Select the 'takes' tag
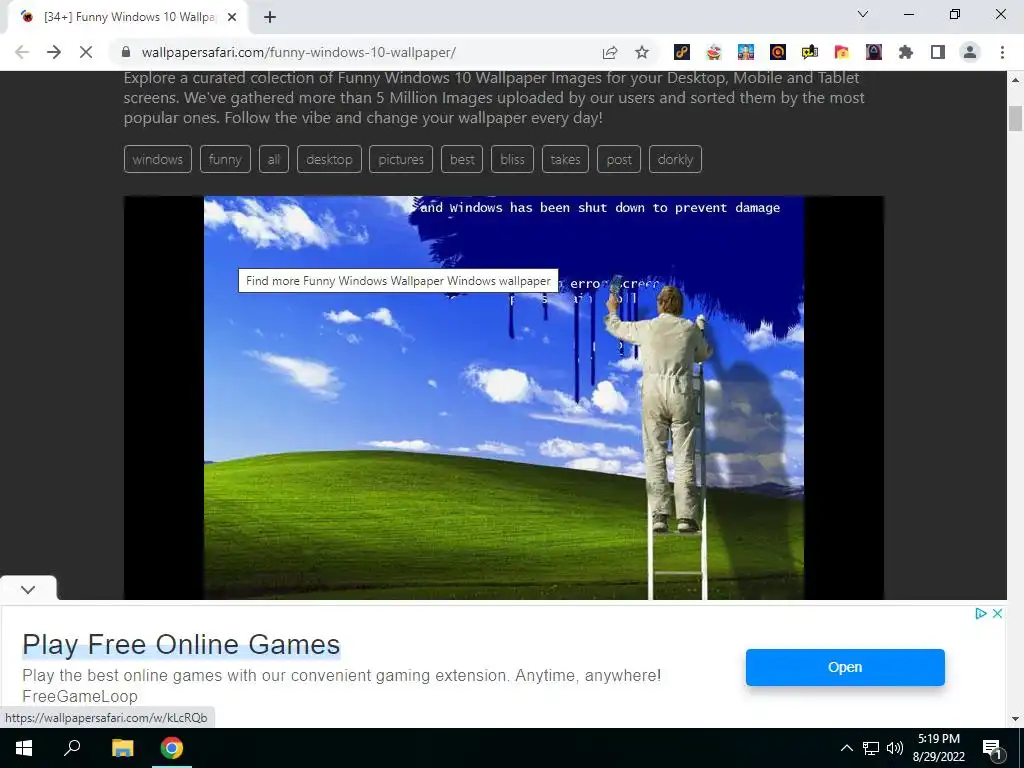 click(x=566, y=159)
